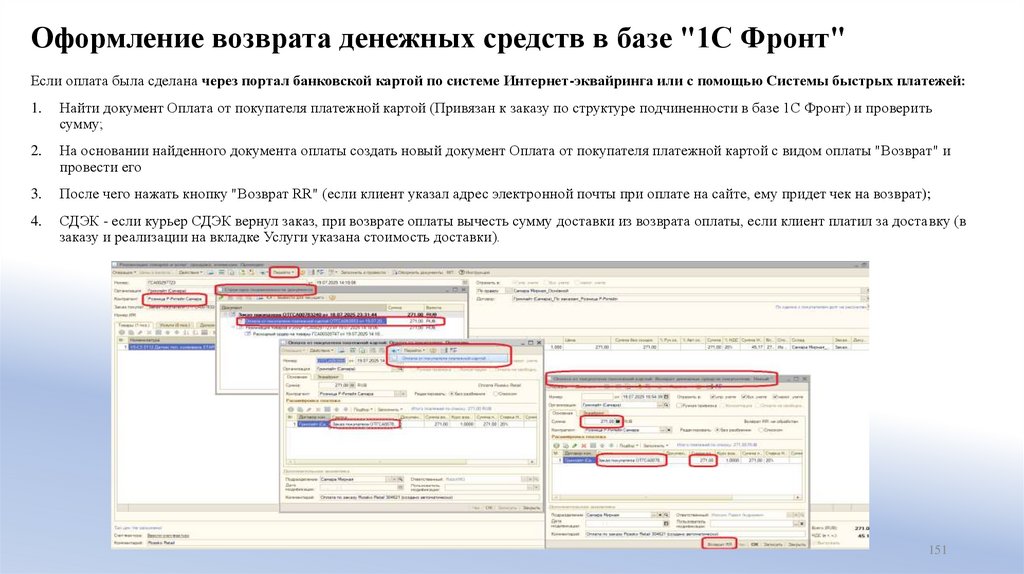Image resolution: width=1024 pixels, height=574 pixels.
Task: Open Контрагент selection button in middle payment window
Action: tap(397, 394)
